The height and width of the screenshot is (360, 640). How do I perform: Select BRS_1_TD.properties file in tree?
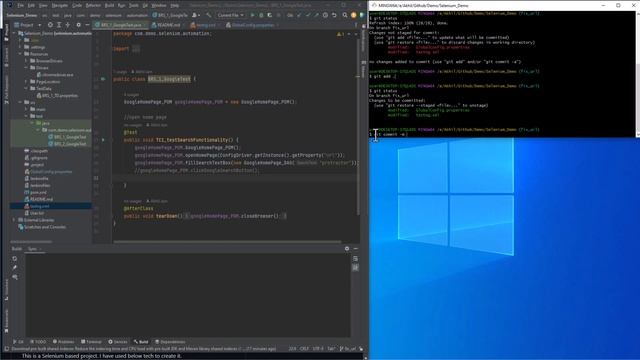[57, 96]
